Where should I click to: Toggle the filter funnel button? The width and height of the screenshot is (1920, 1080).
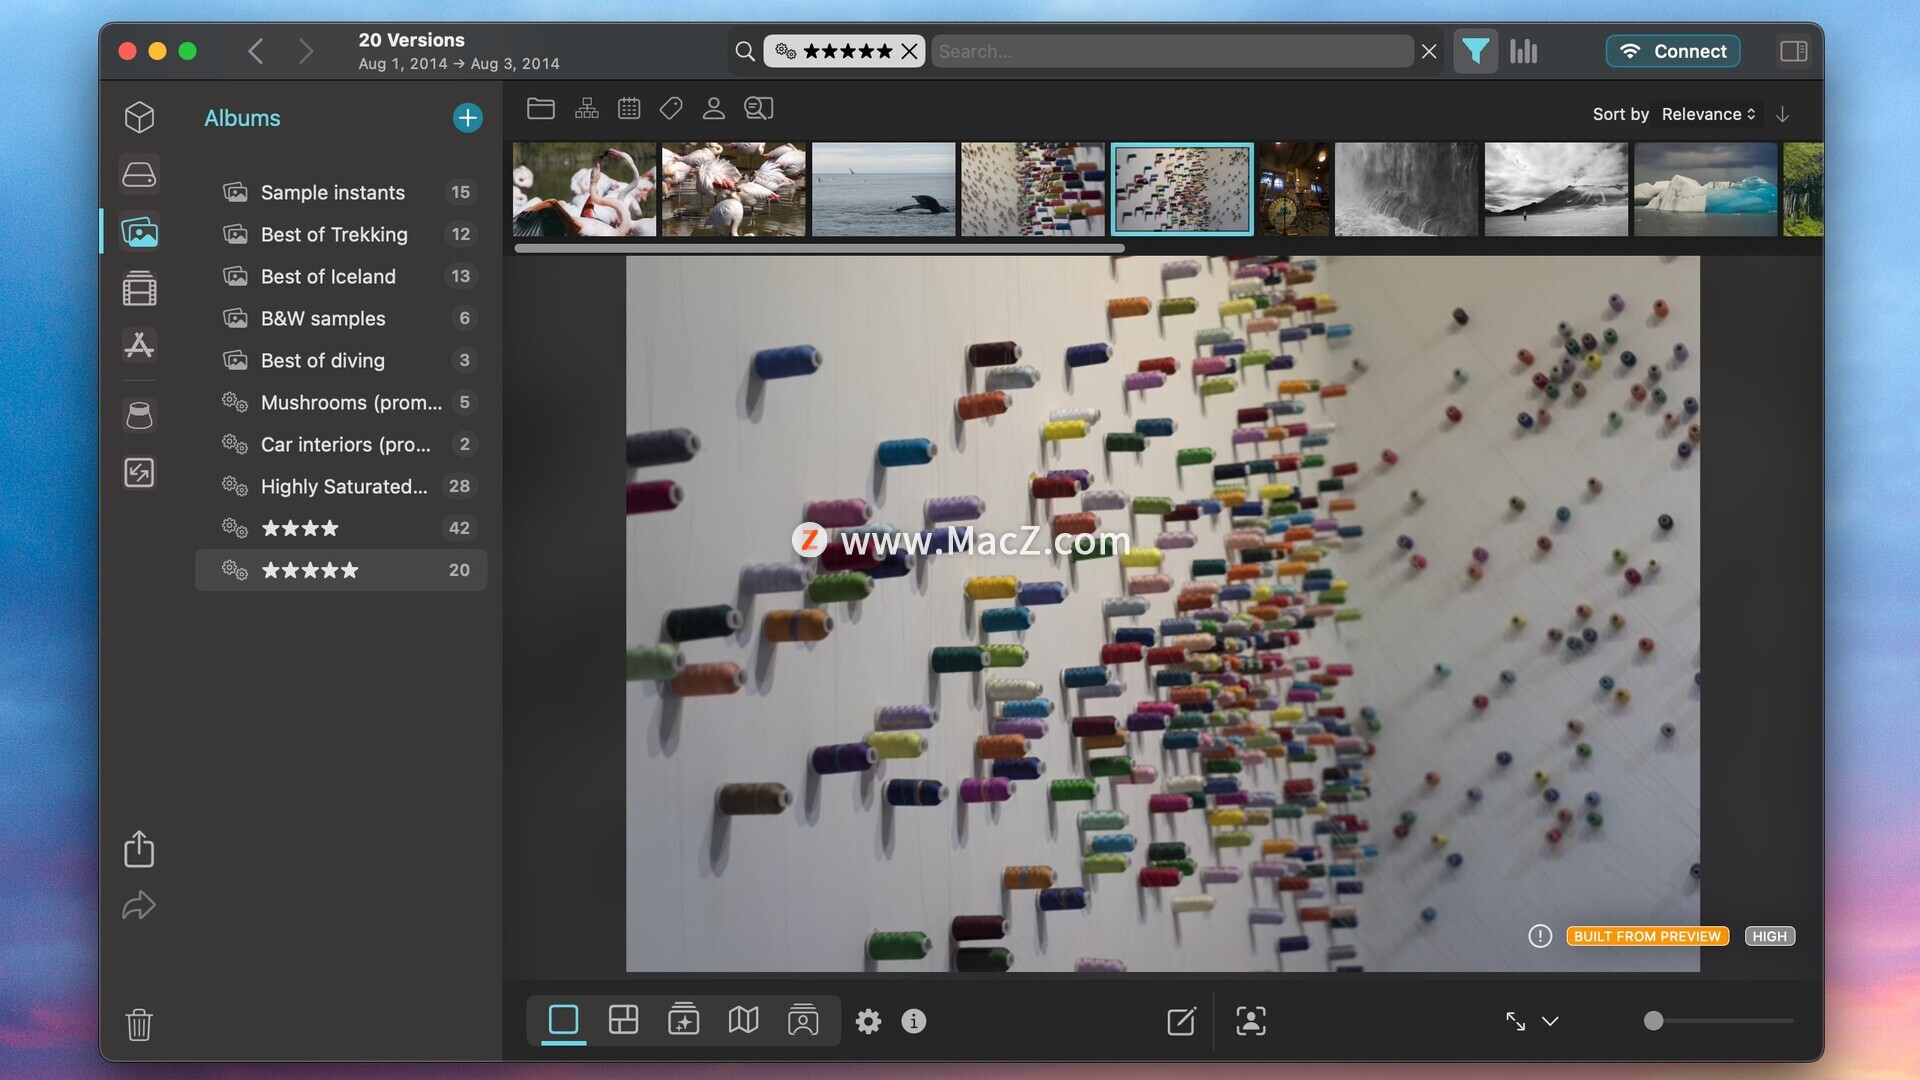pos(1475,51)
